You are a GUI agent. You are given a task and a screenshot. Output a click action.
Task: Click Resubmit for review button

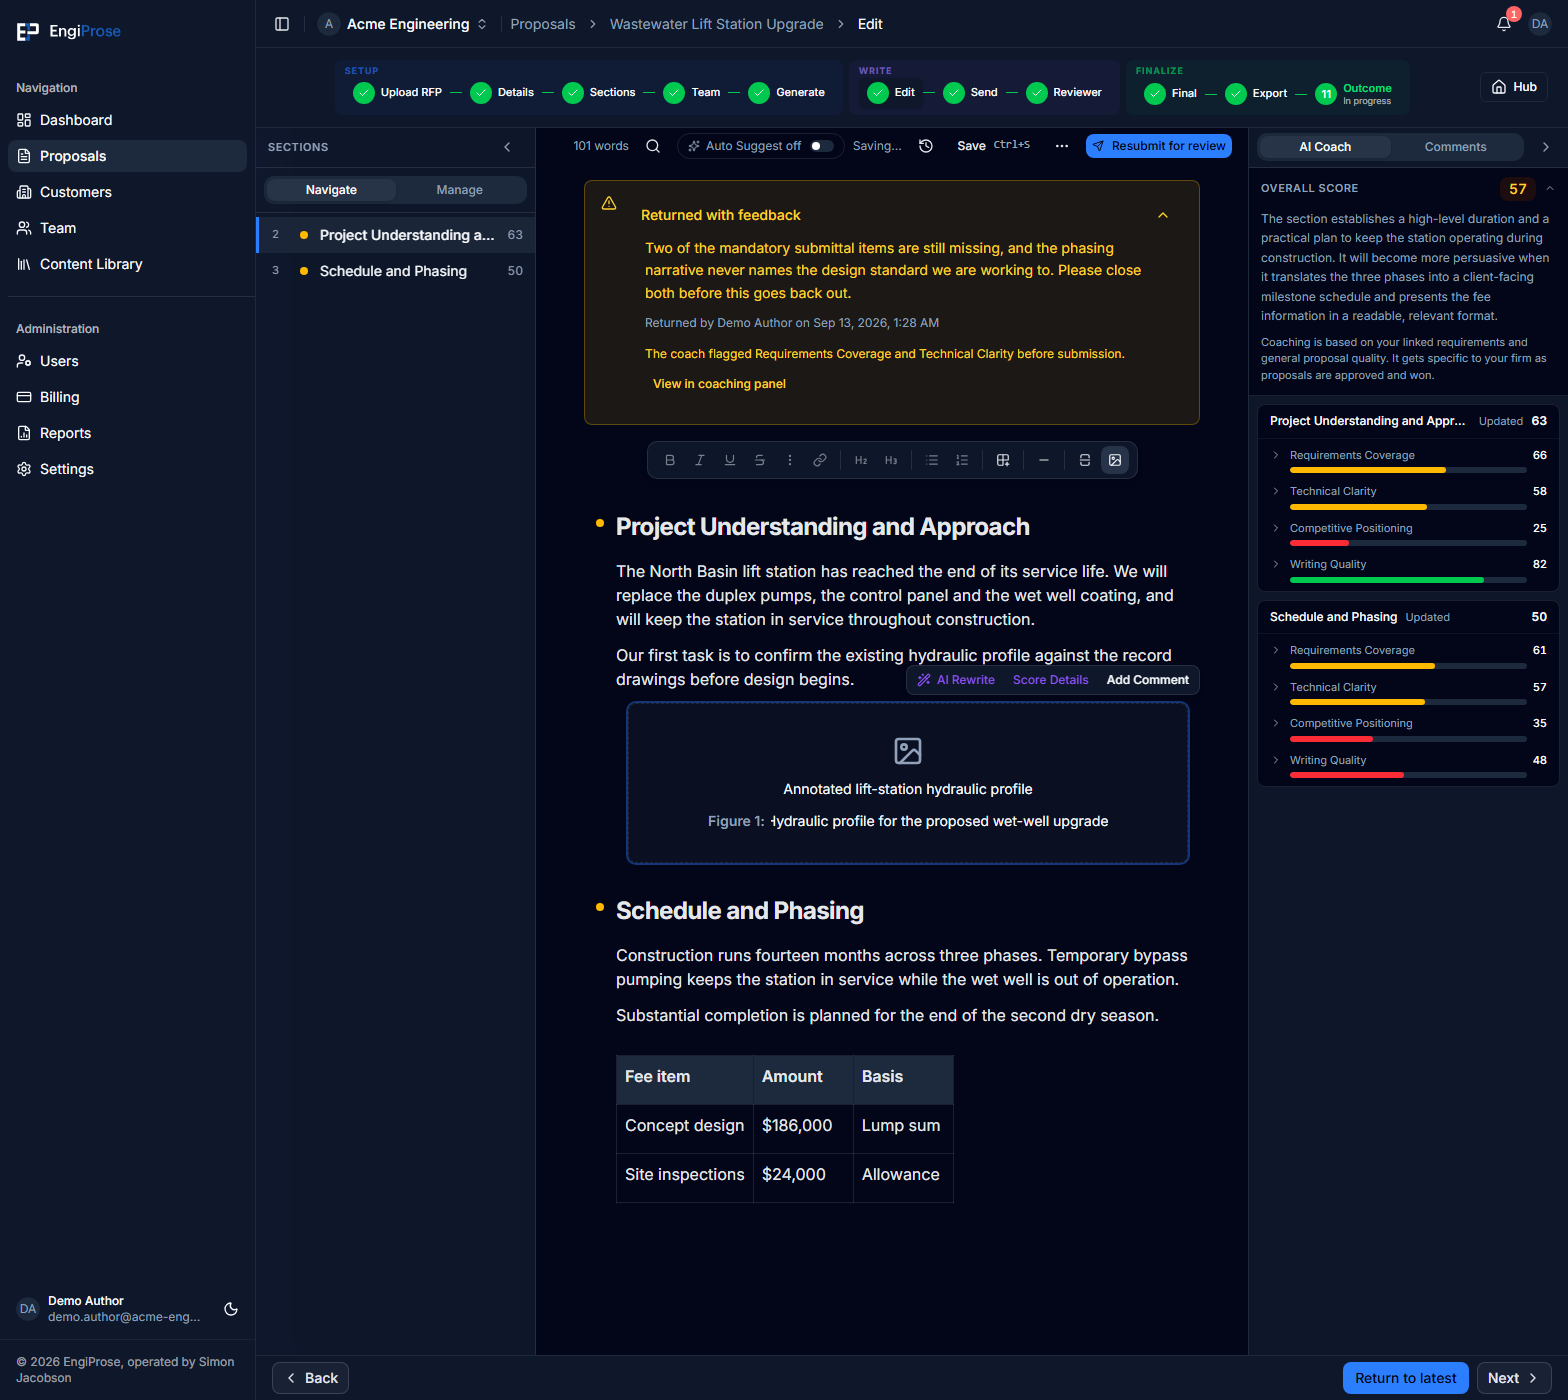coord(1159,146)
